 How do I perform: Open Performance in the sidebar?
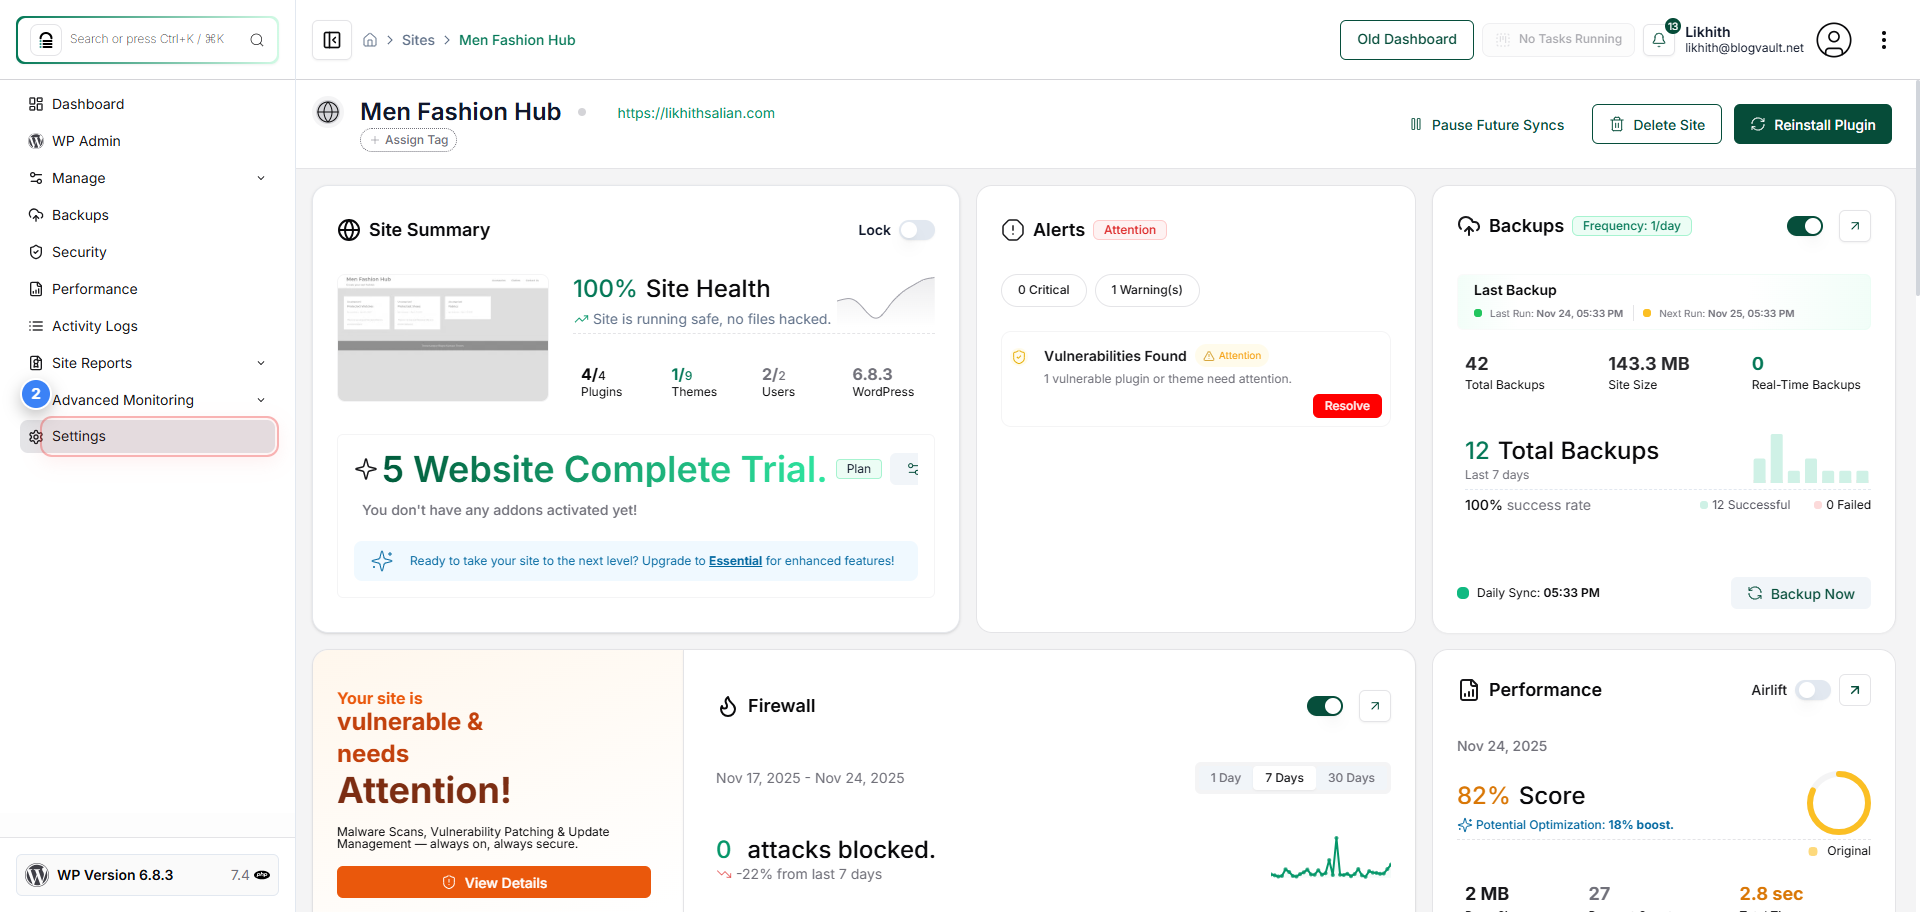coord(148,289)
